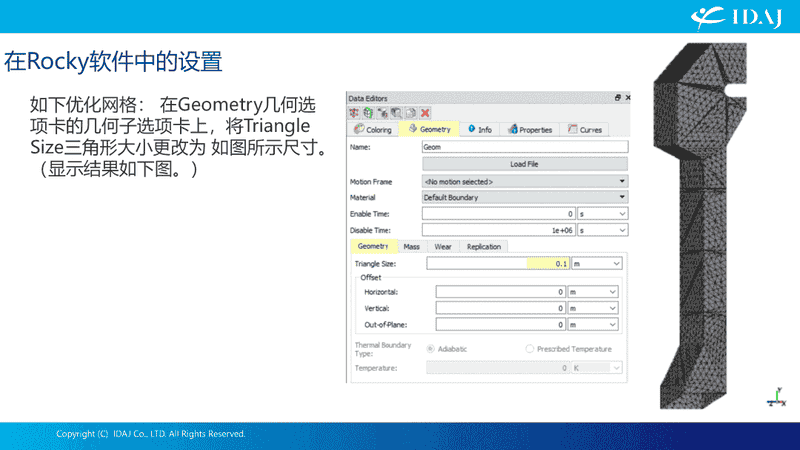The width and height of the screenshot is (800, 450).
Task: Click the green-outlined cube toolbar icon
Action: tap(368, 113)
